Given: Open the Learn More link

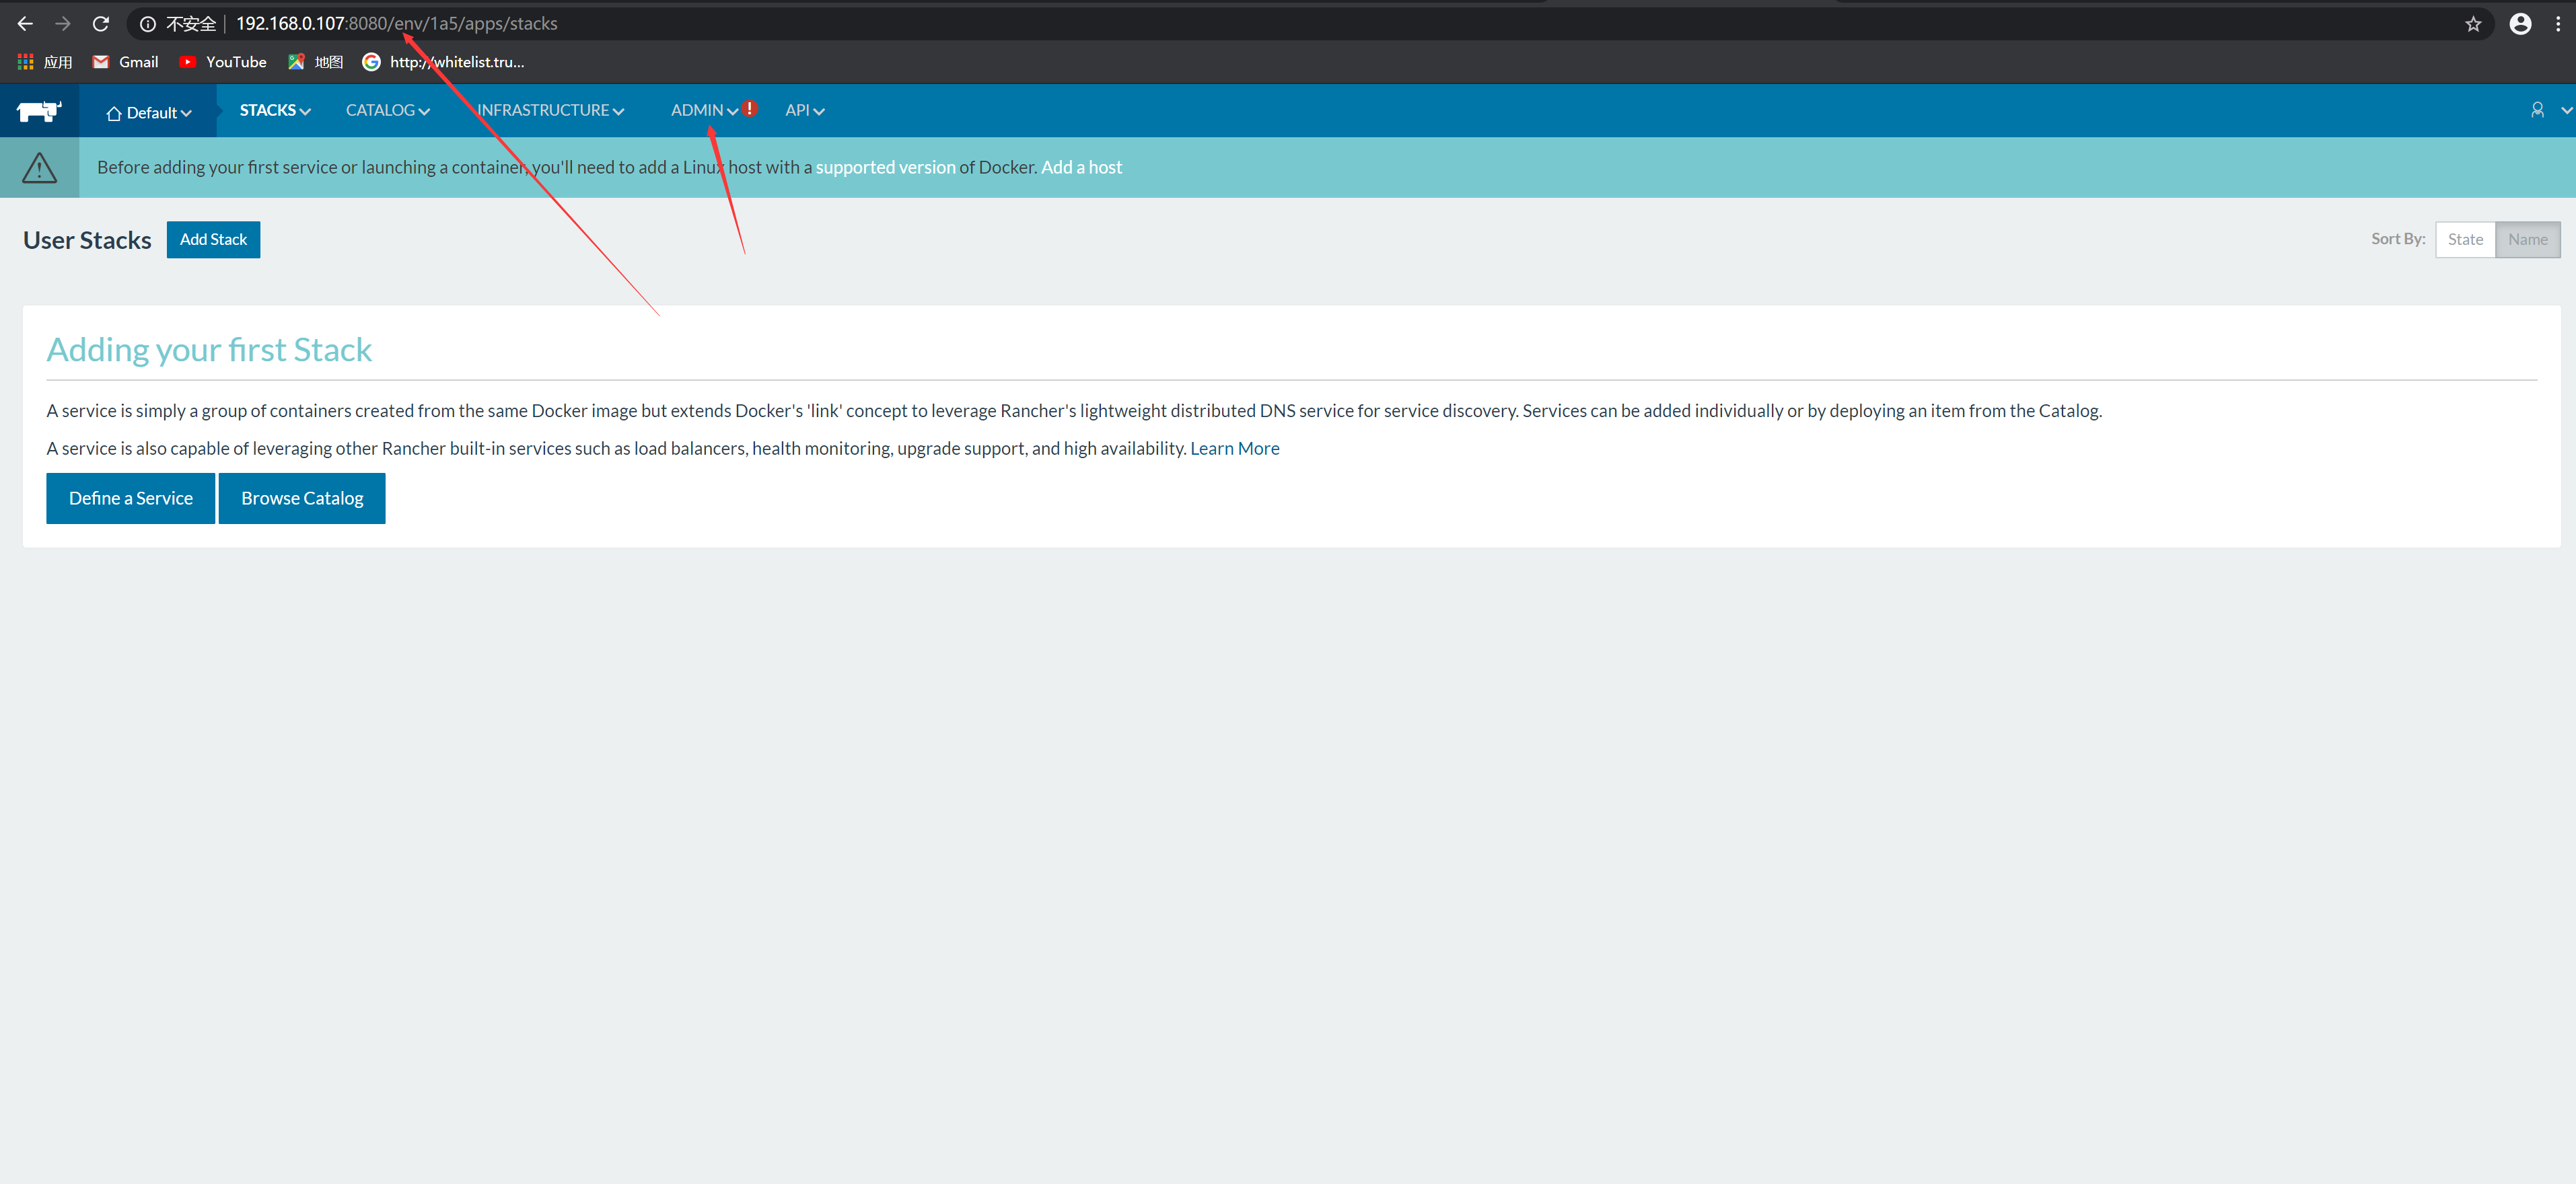Looking at the screenshot, I should point(1234,449).
